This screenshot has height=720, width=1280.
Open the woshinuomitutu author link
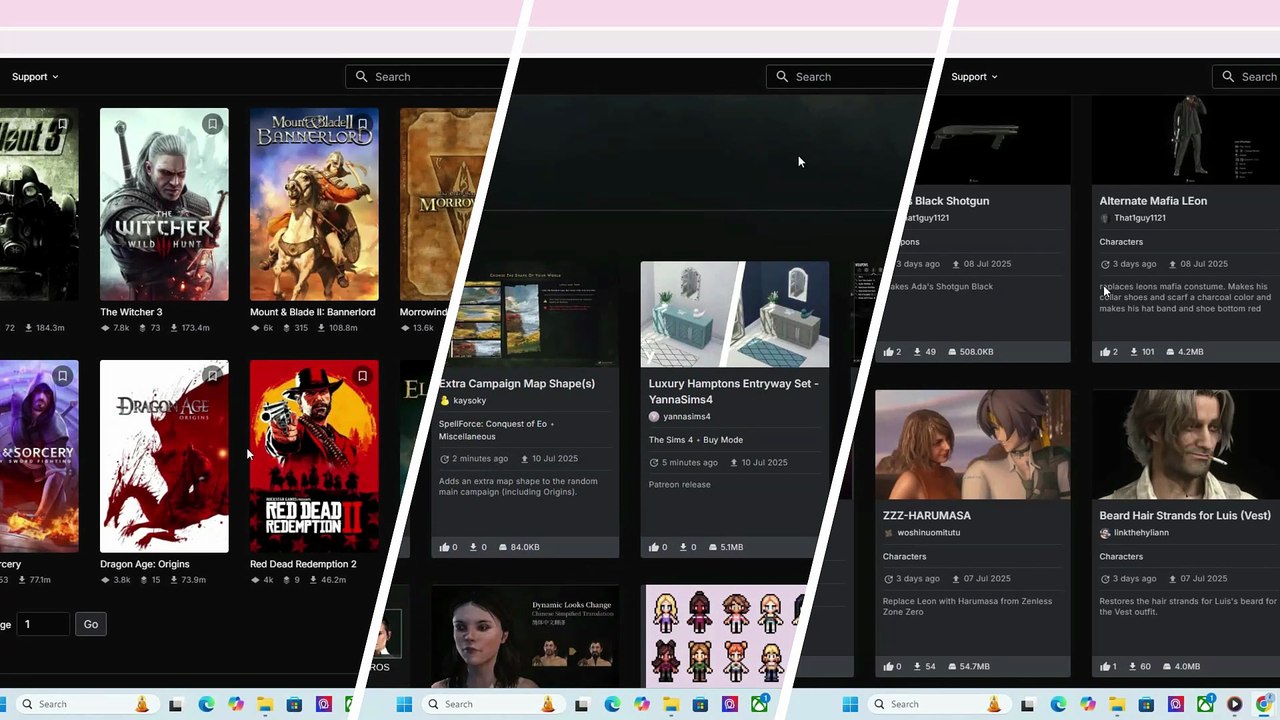tap(928, 533)
